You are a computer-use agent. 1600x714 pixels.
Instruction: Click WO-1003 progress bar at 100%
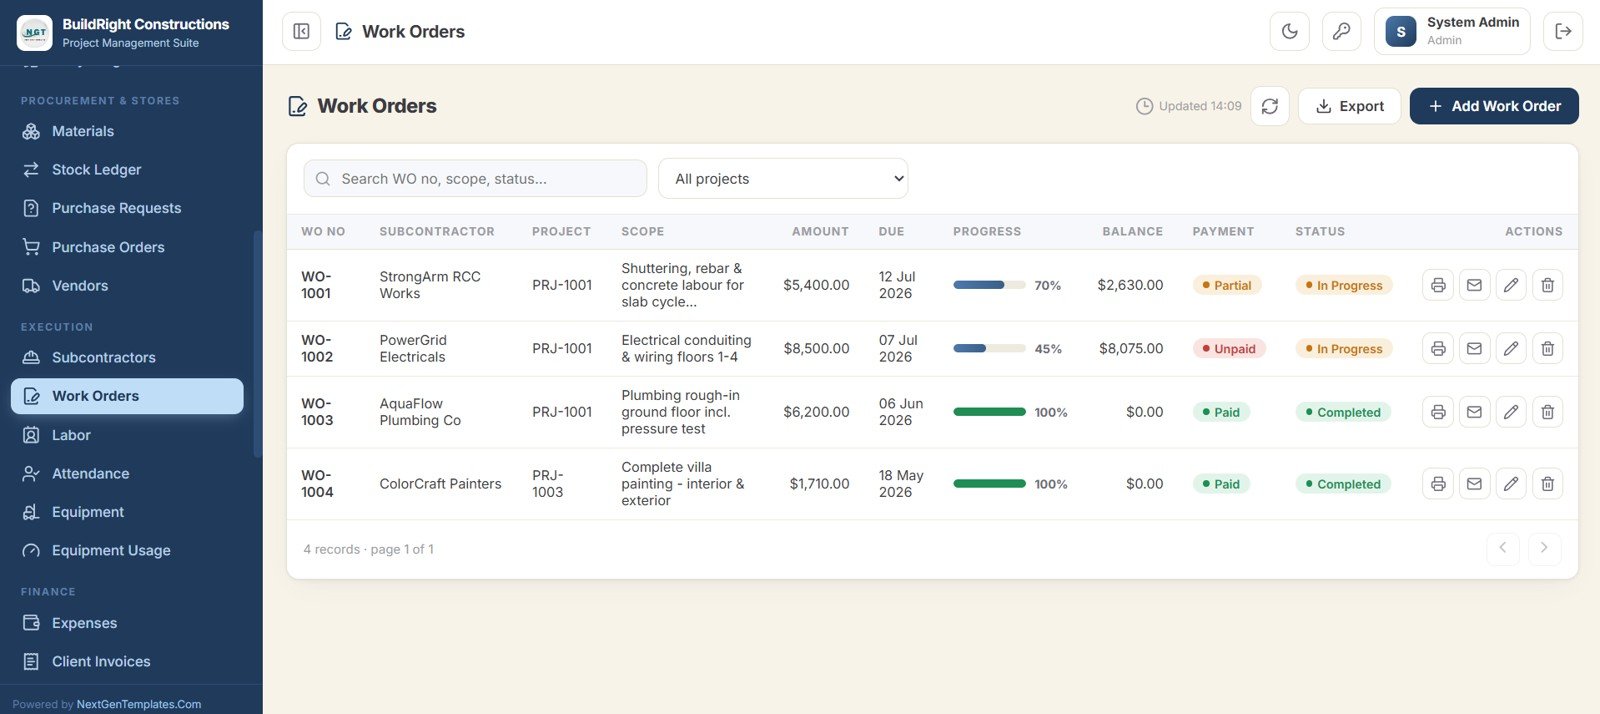pos(989,412)
